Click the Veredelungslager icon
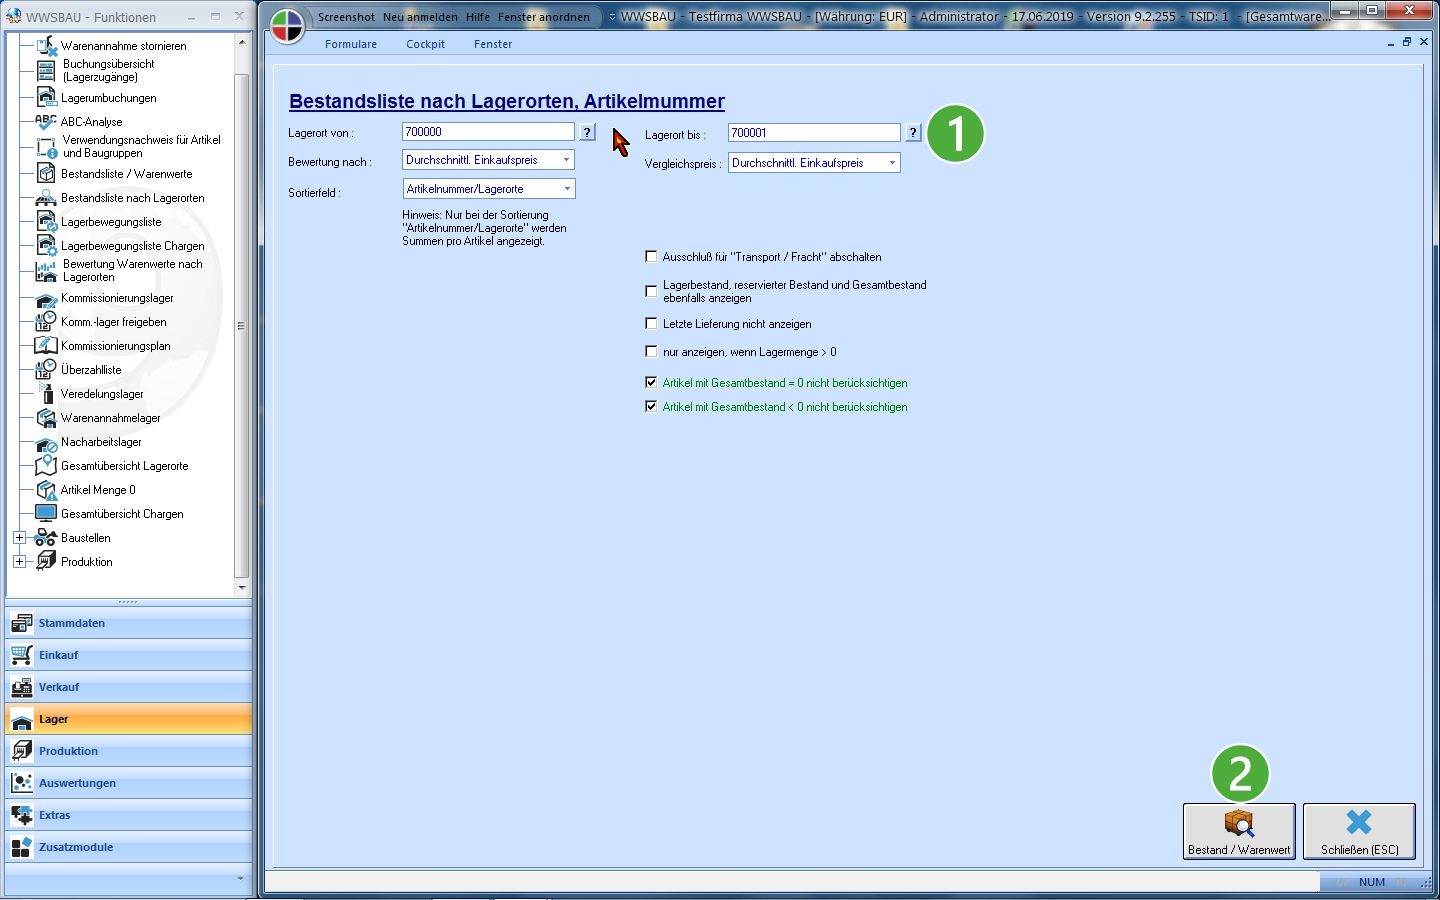The width and height of the screenshot is (1440, 900). (46, 394)
